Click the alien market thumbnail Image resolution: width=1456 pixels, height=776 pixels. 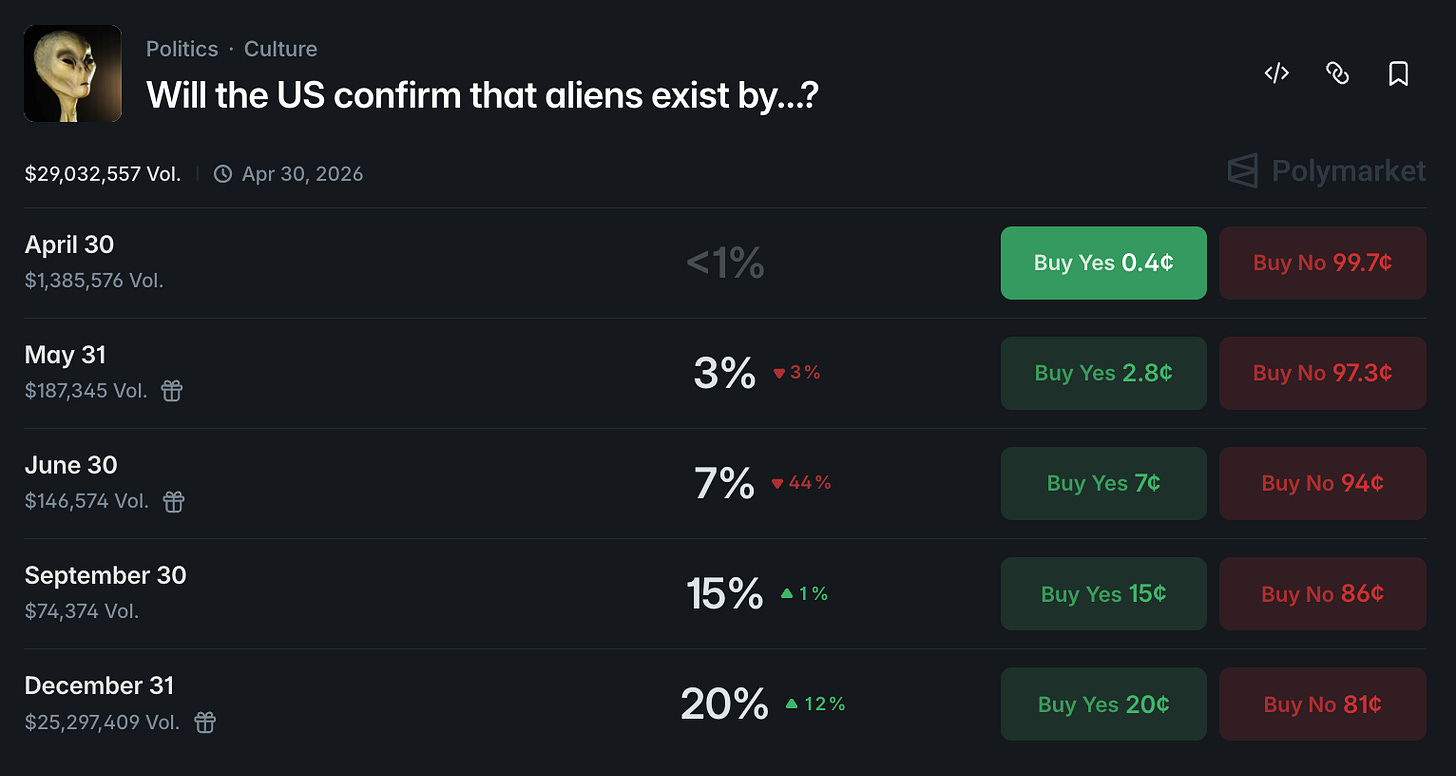pyautogui.click(x=72, y=72)
